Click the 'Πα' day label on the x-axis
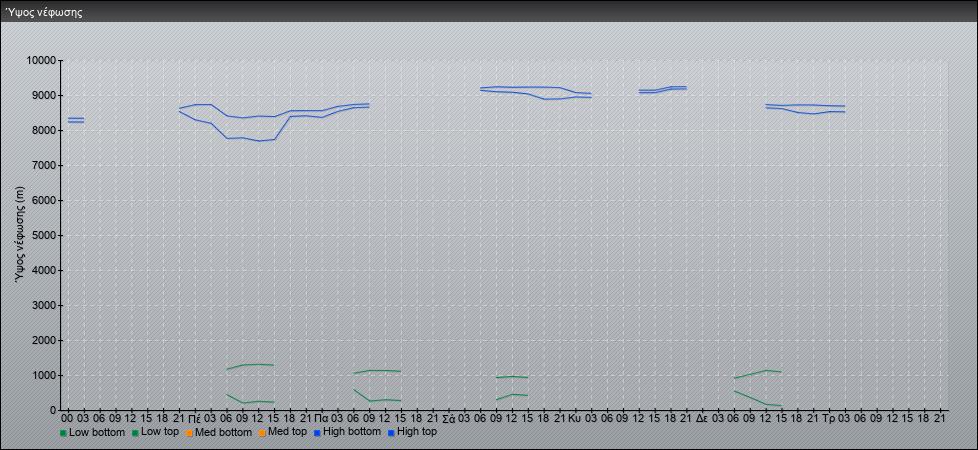 click(321, 418)
